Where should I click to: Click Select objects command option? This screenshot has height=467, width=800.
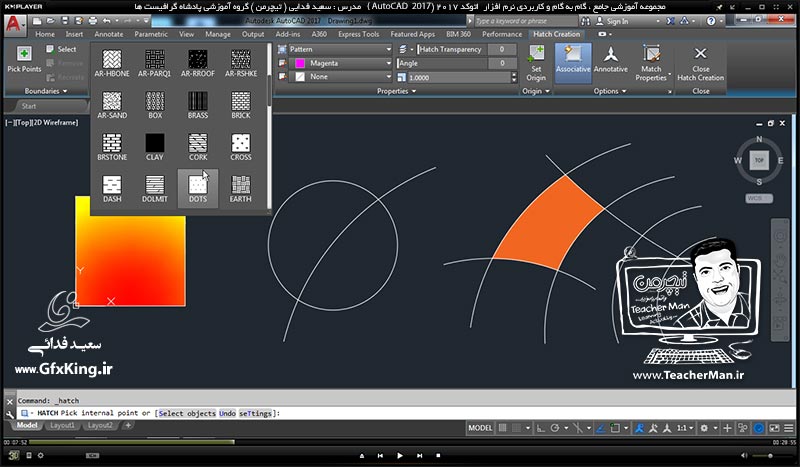[187, 413]
